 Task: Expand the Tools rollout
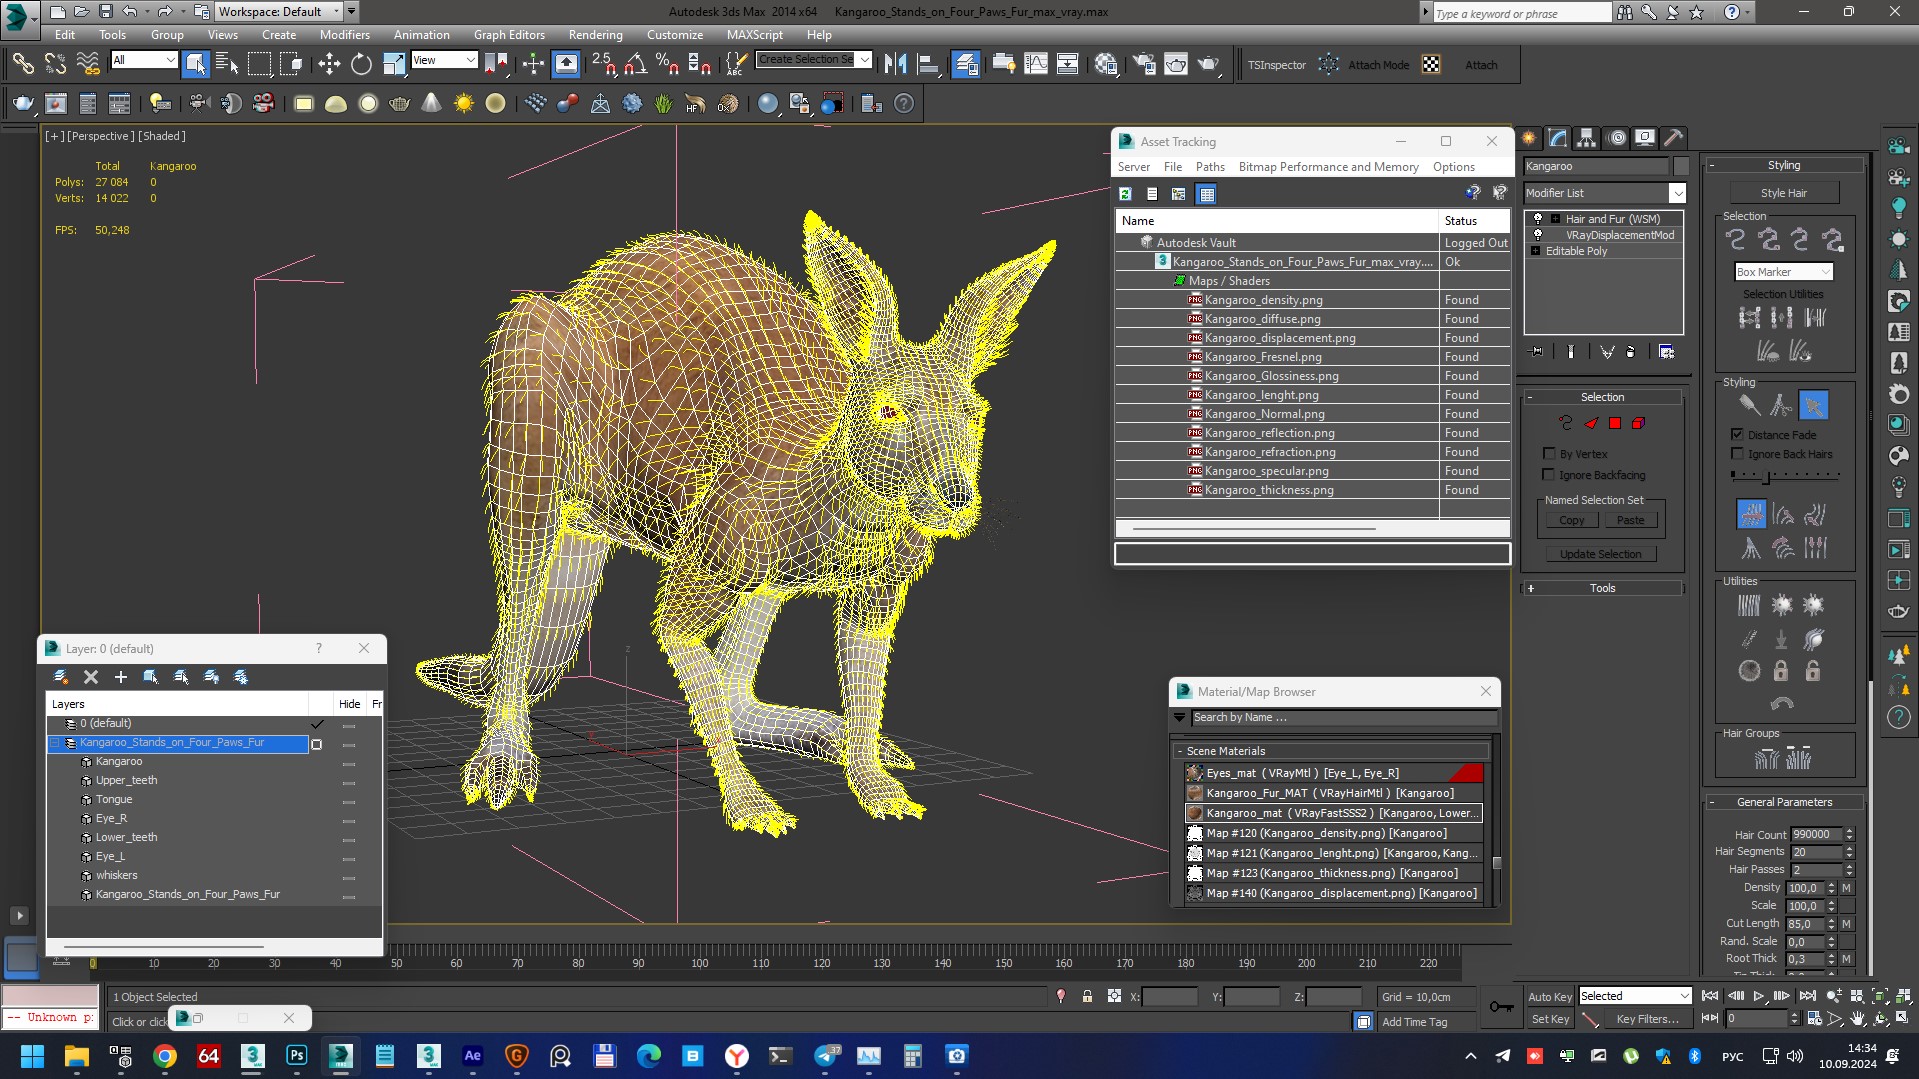coord(1602,588)
